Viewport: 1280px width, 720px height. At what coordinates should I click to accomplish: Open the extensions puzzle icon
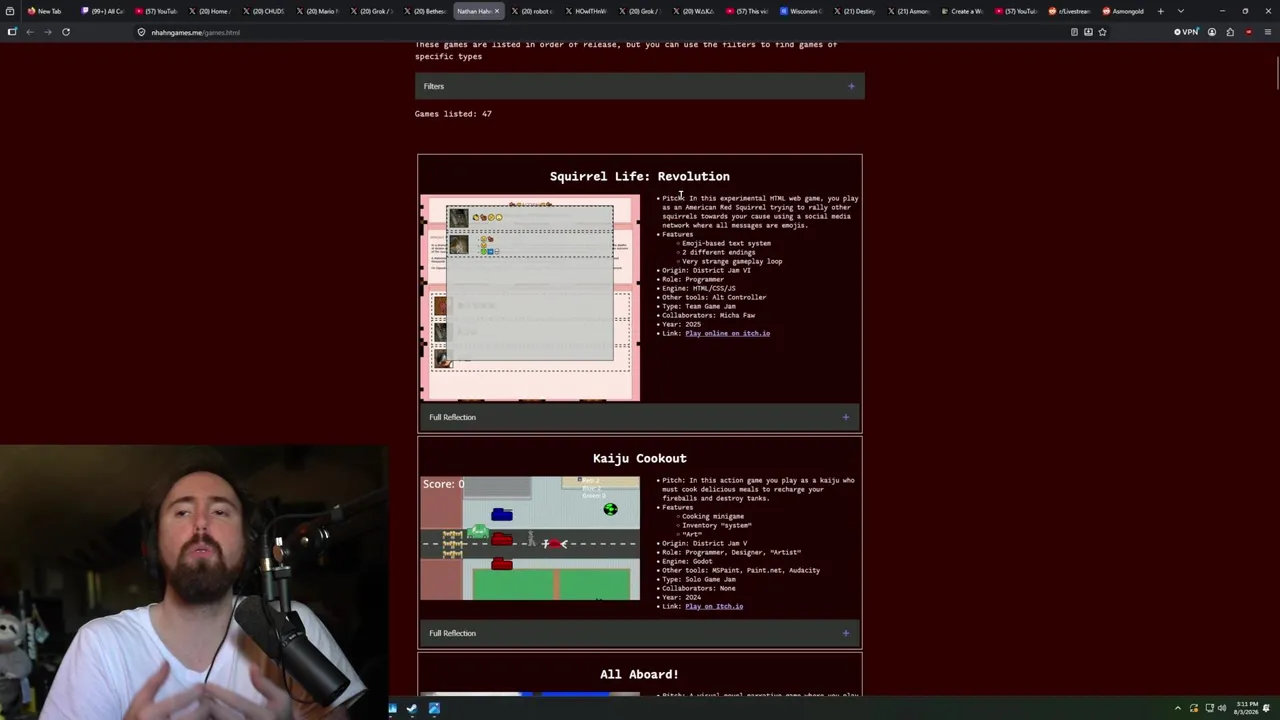click(x=1230, y=32)
